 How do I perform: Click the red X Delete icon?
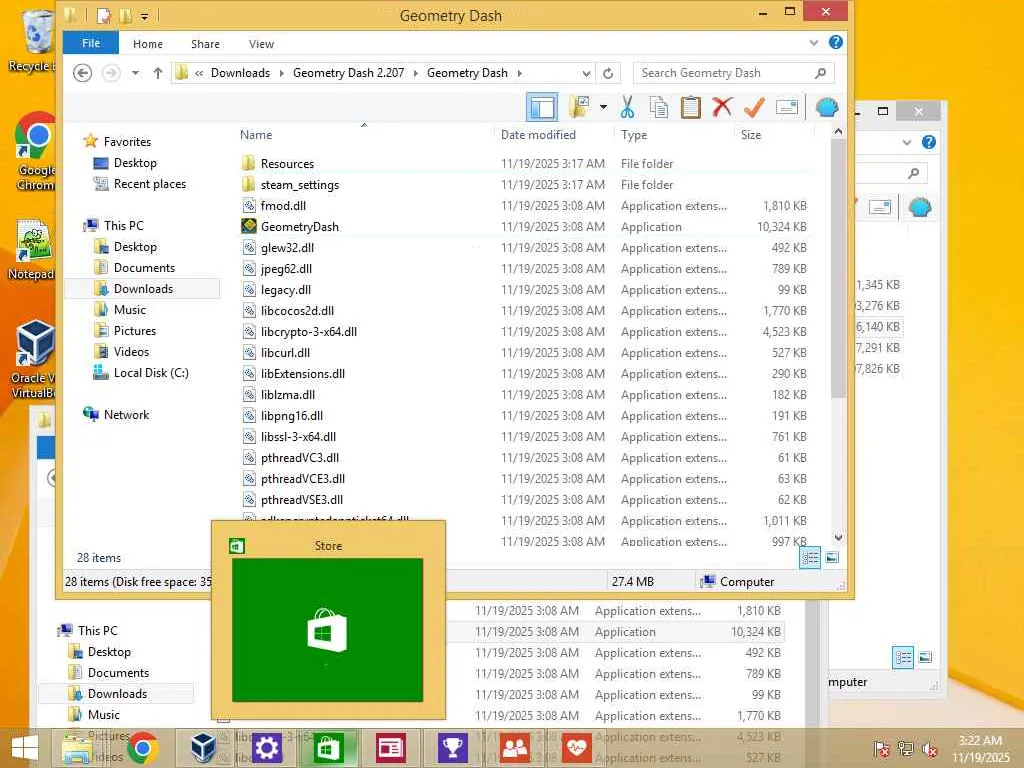click(x=722, y=107)
